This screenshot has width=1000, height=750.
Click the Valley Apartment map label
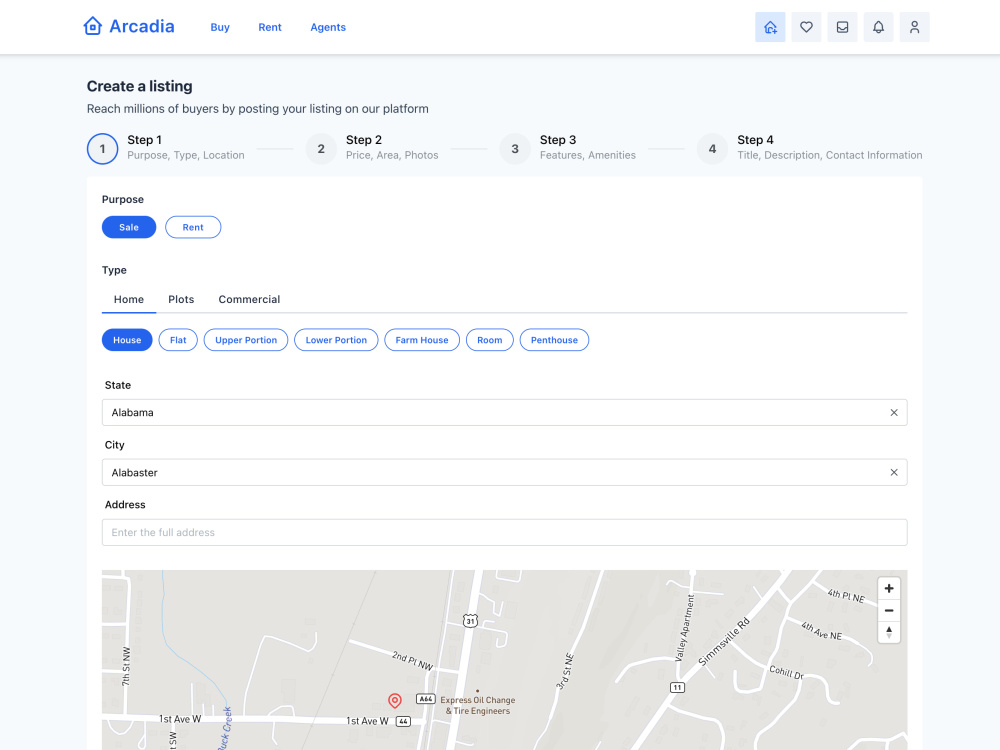point(684,628)
